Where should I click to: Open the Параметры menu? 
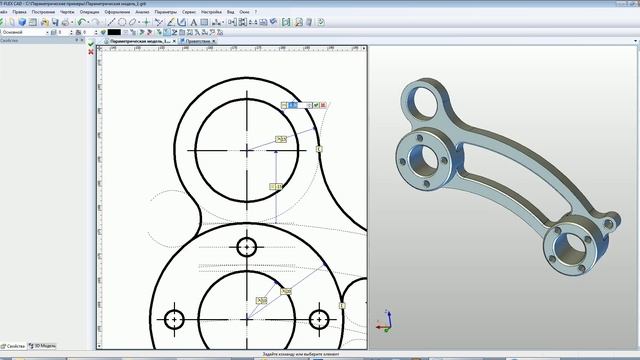point(165,12)
